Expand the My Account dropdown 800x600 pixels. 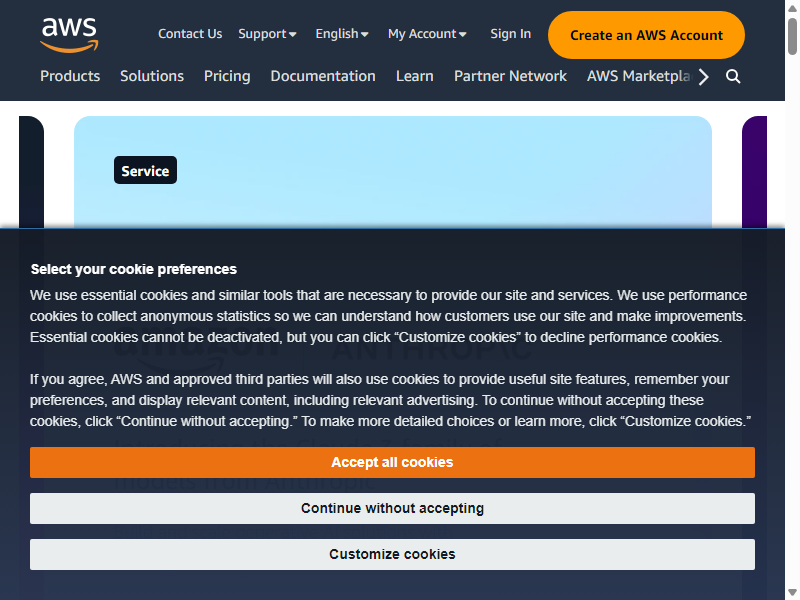click(x=427, y=34)
